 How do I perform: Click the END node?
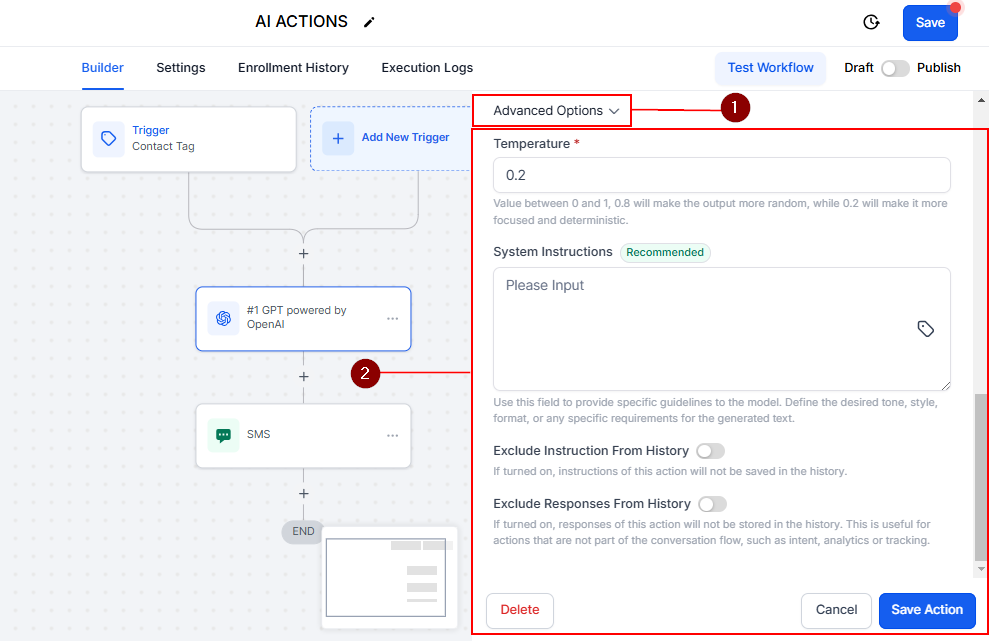pos(303,531)
